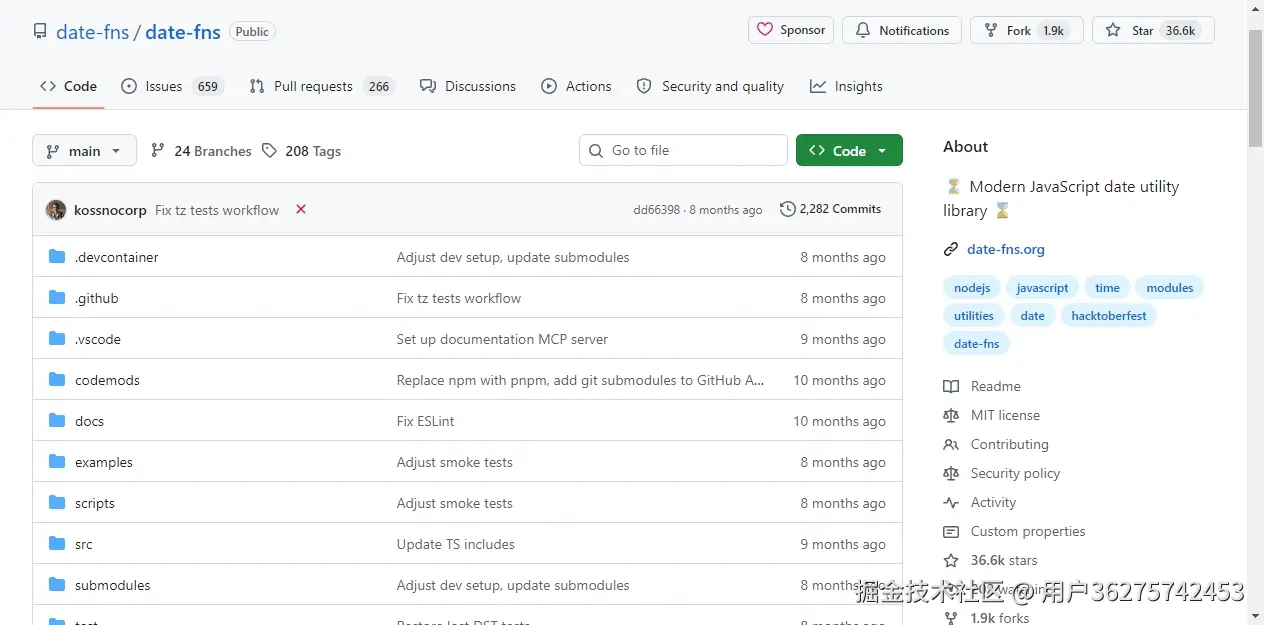Open the .vscode folder name
1264x625 pixels.
(98, 339)
